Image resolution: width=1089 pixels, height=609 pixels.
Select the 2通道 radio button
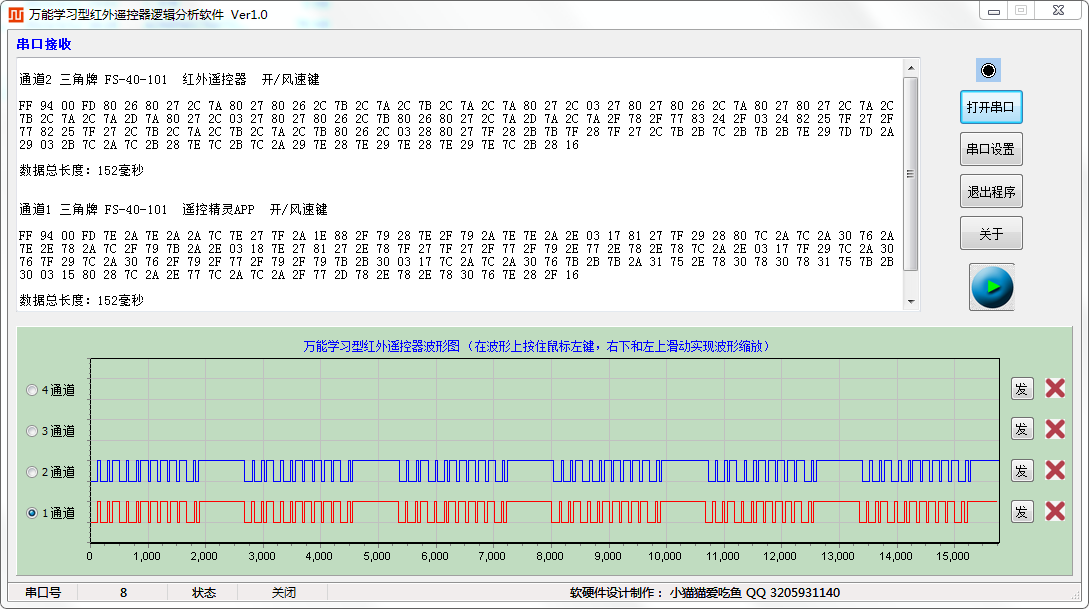(32, 472)
